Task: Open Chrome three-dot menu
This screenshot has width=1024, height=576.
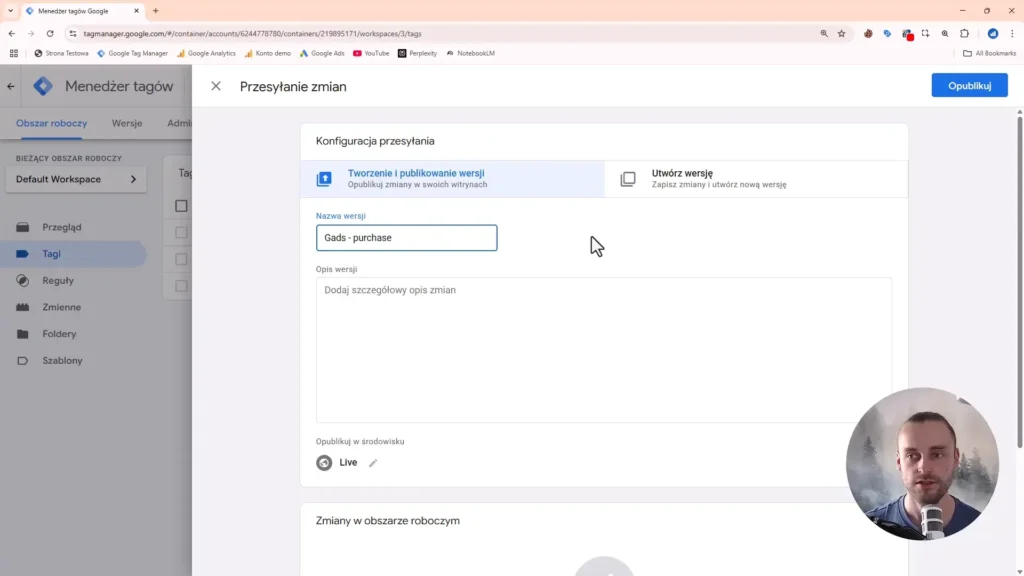Action: click(1012, 33)
